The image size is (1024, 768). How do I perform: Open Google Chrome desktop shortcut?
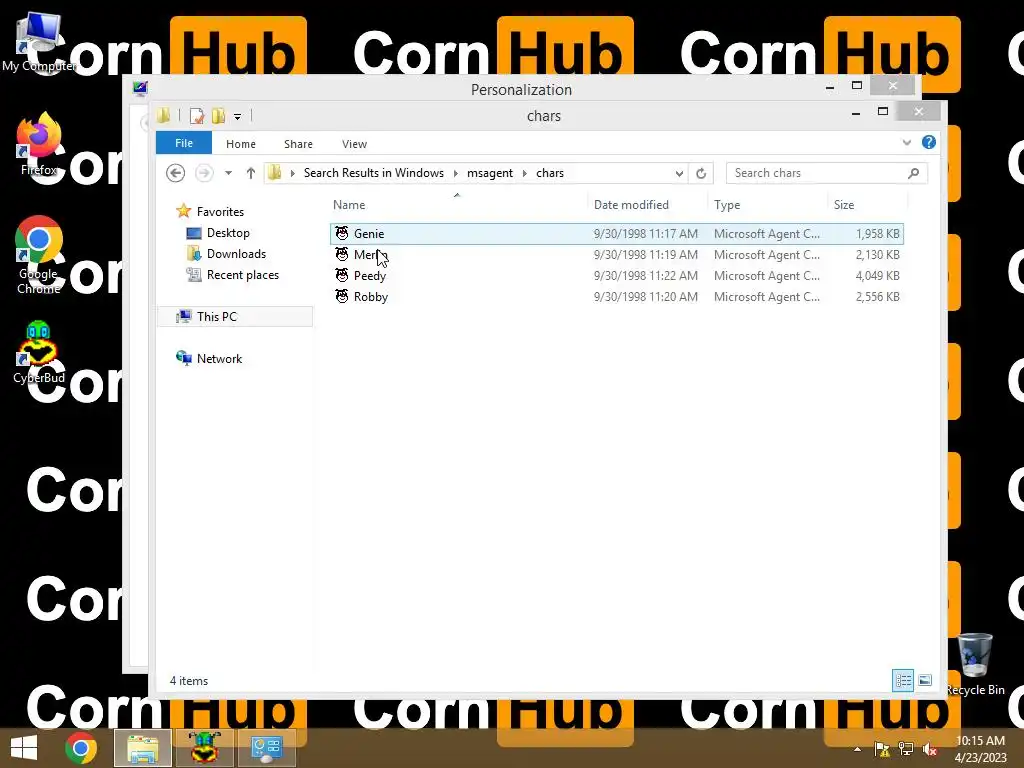[x=39, y=255]
